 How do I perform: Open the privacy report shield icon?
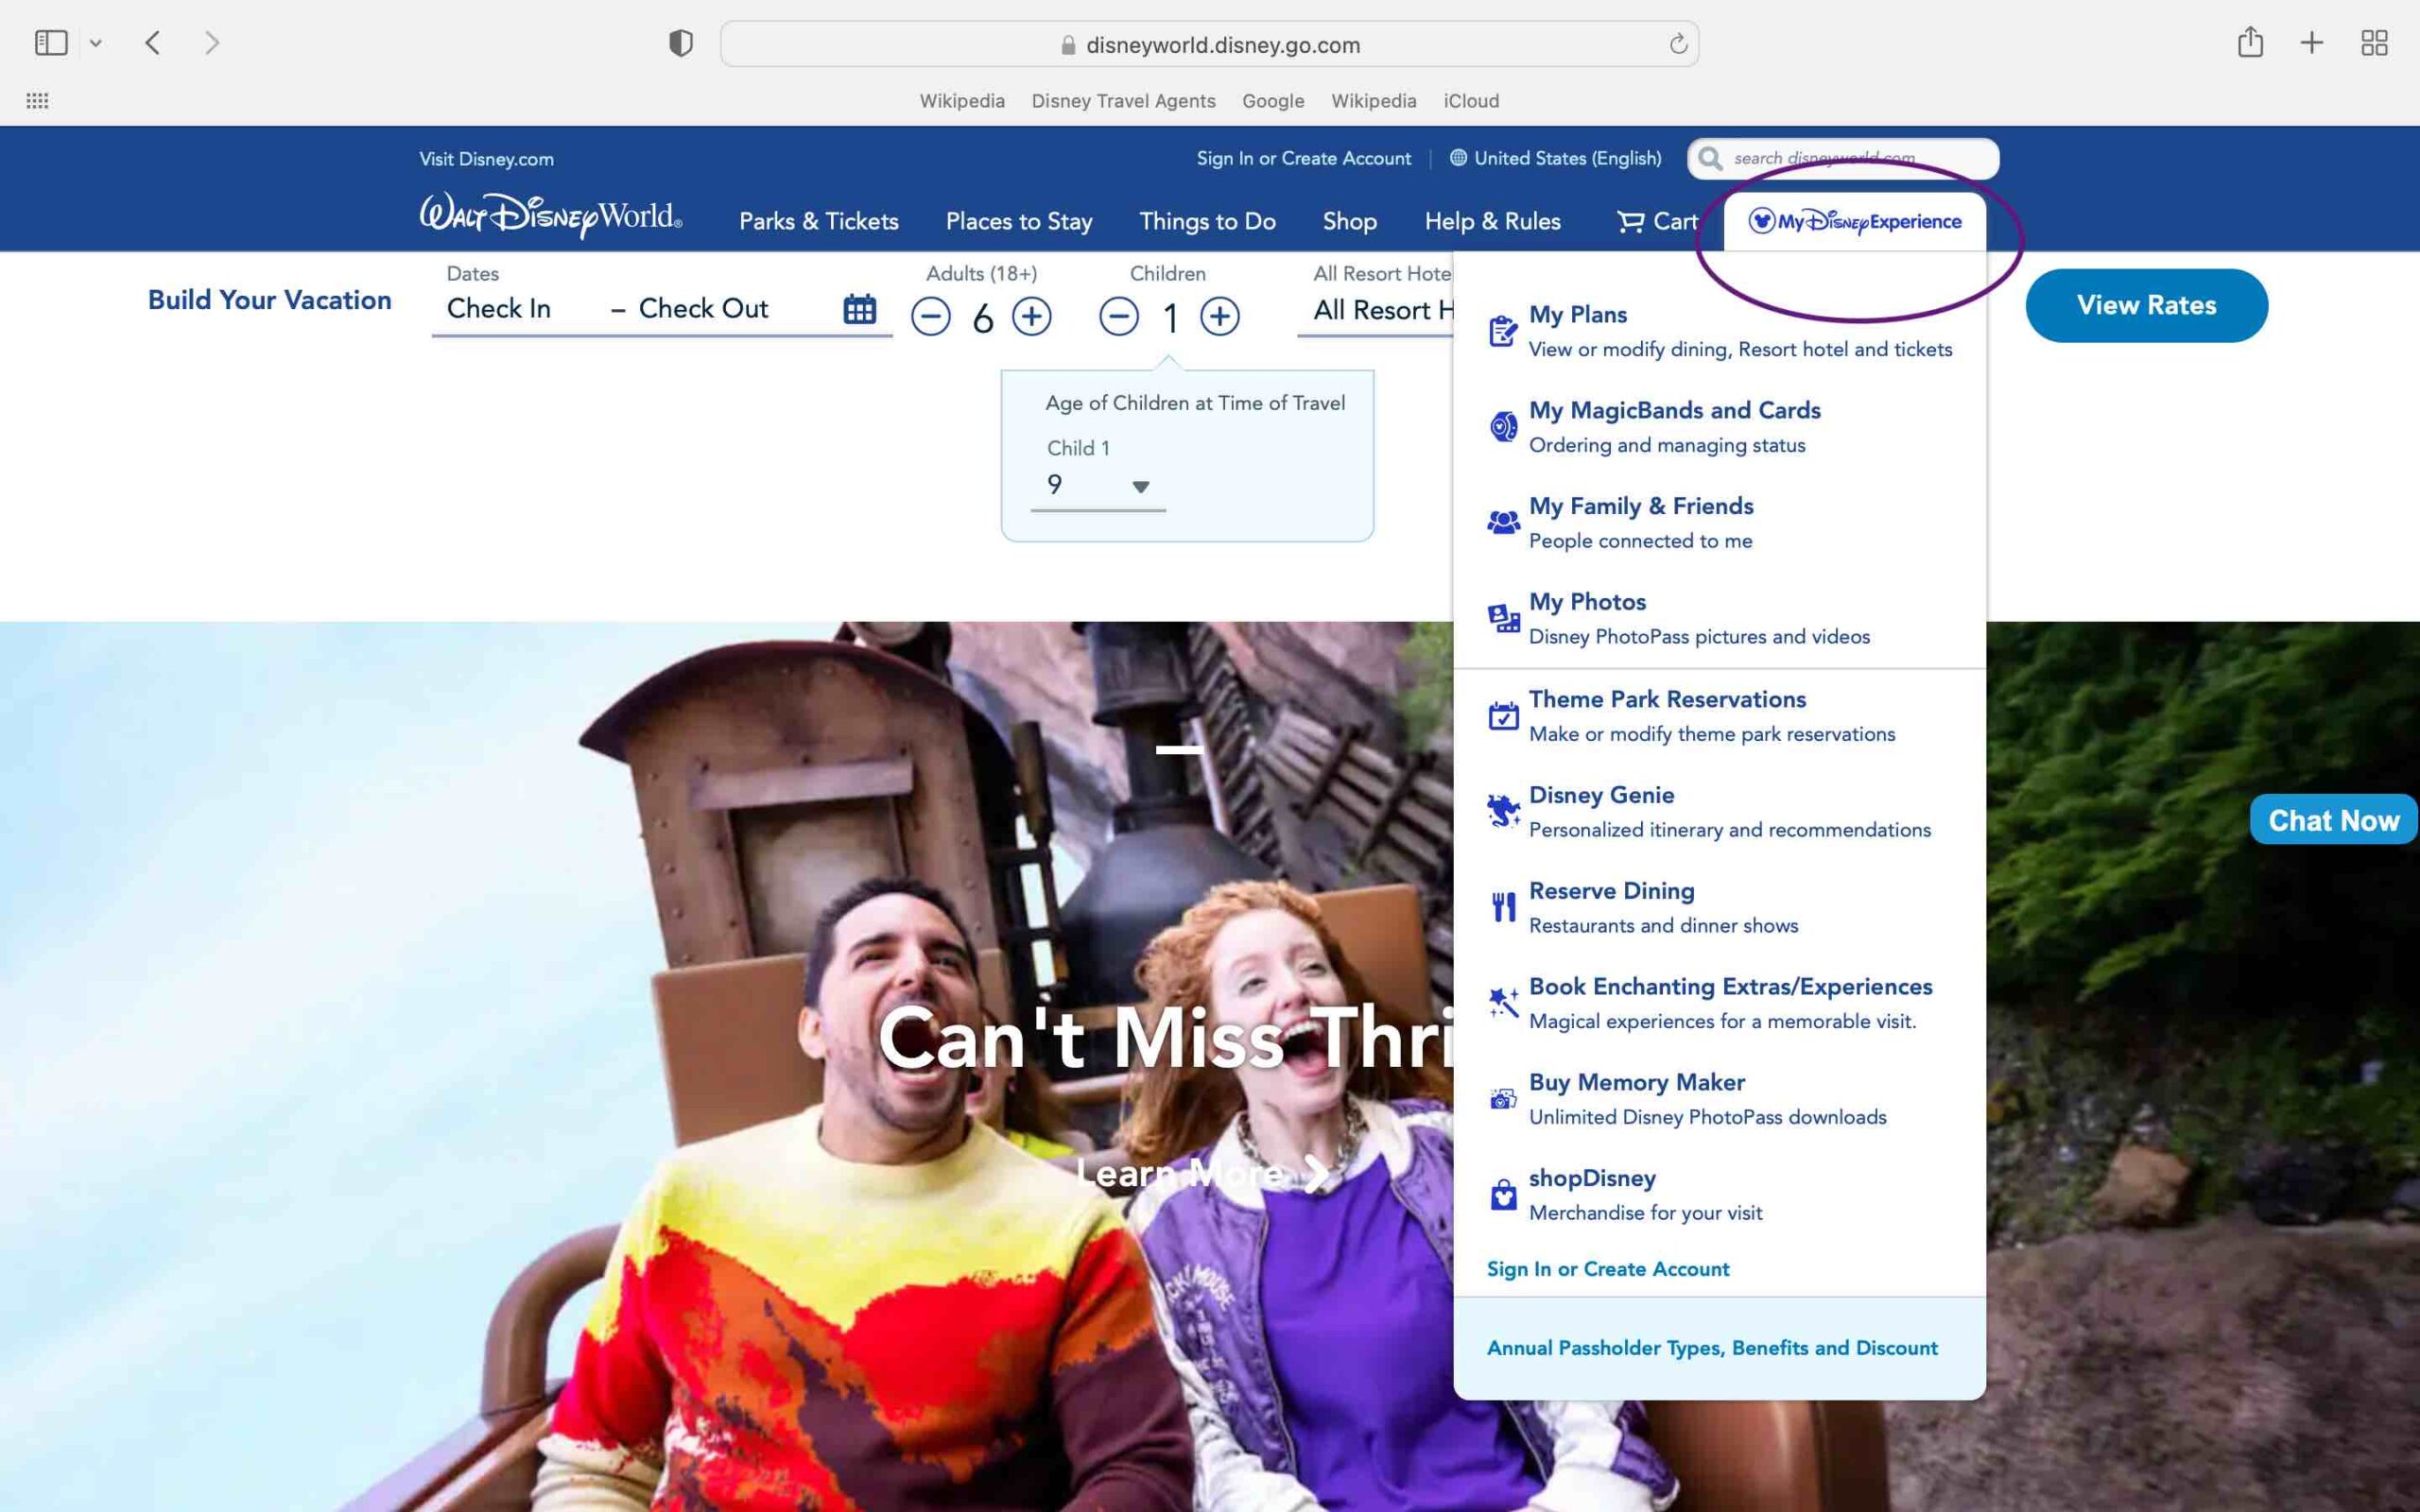(x=681, y=43)
